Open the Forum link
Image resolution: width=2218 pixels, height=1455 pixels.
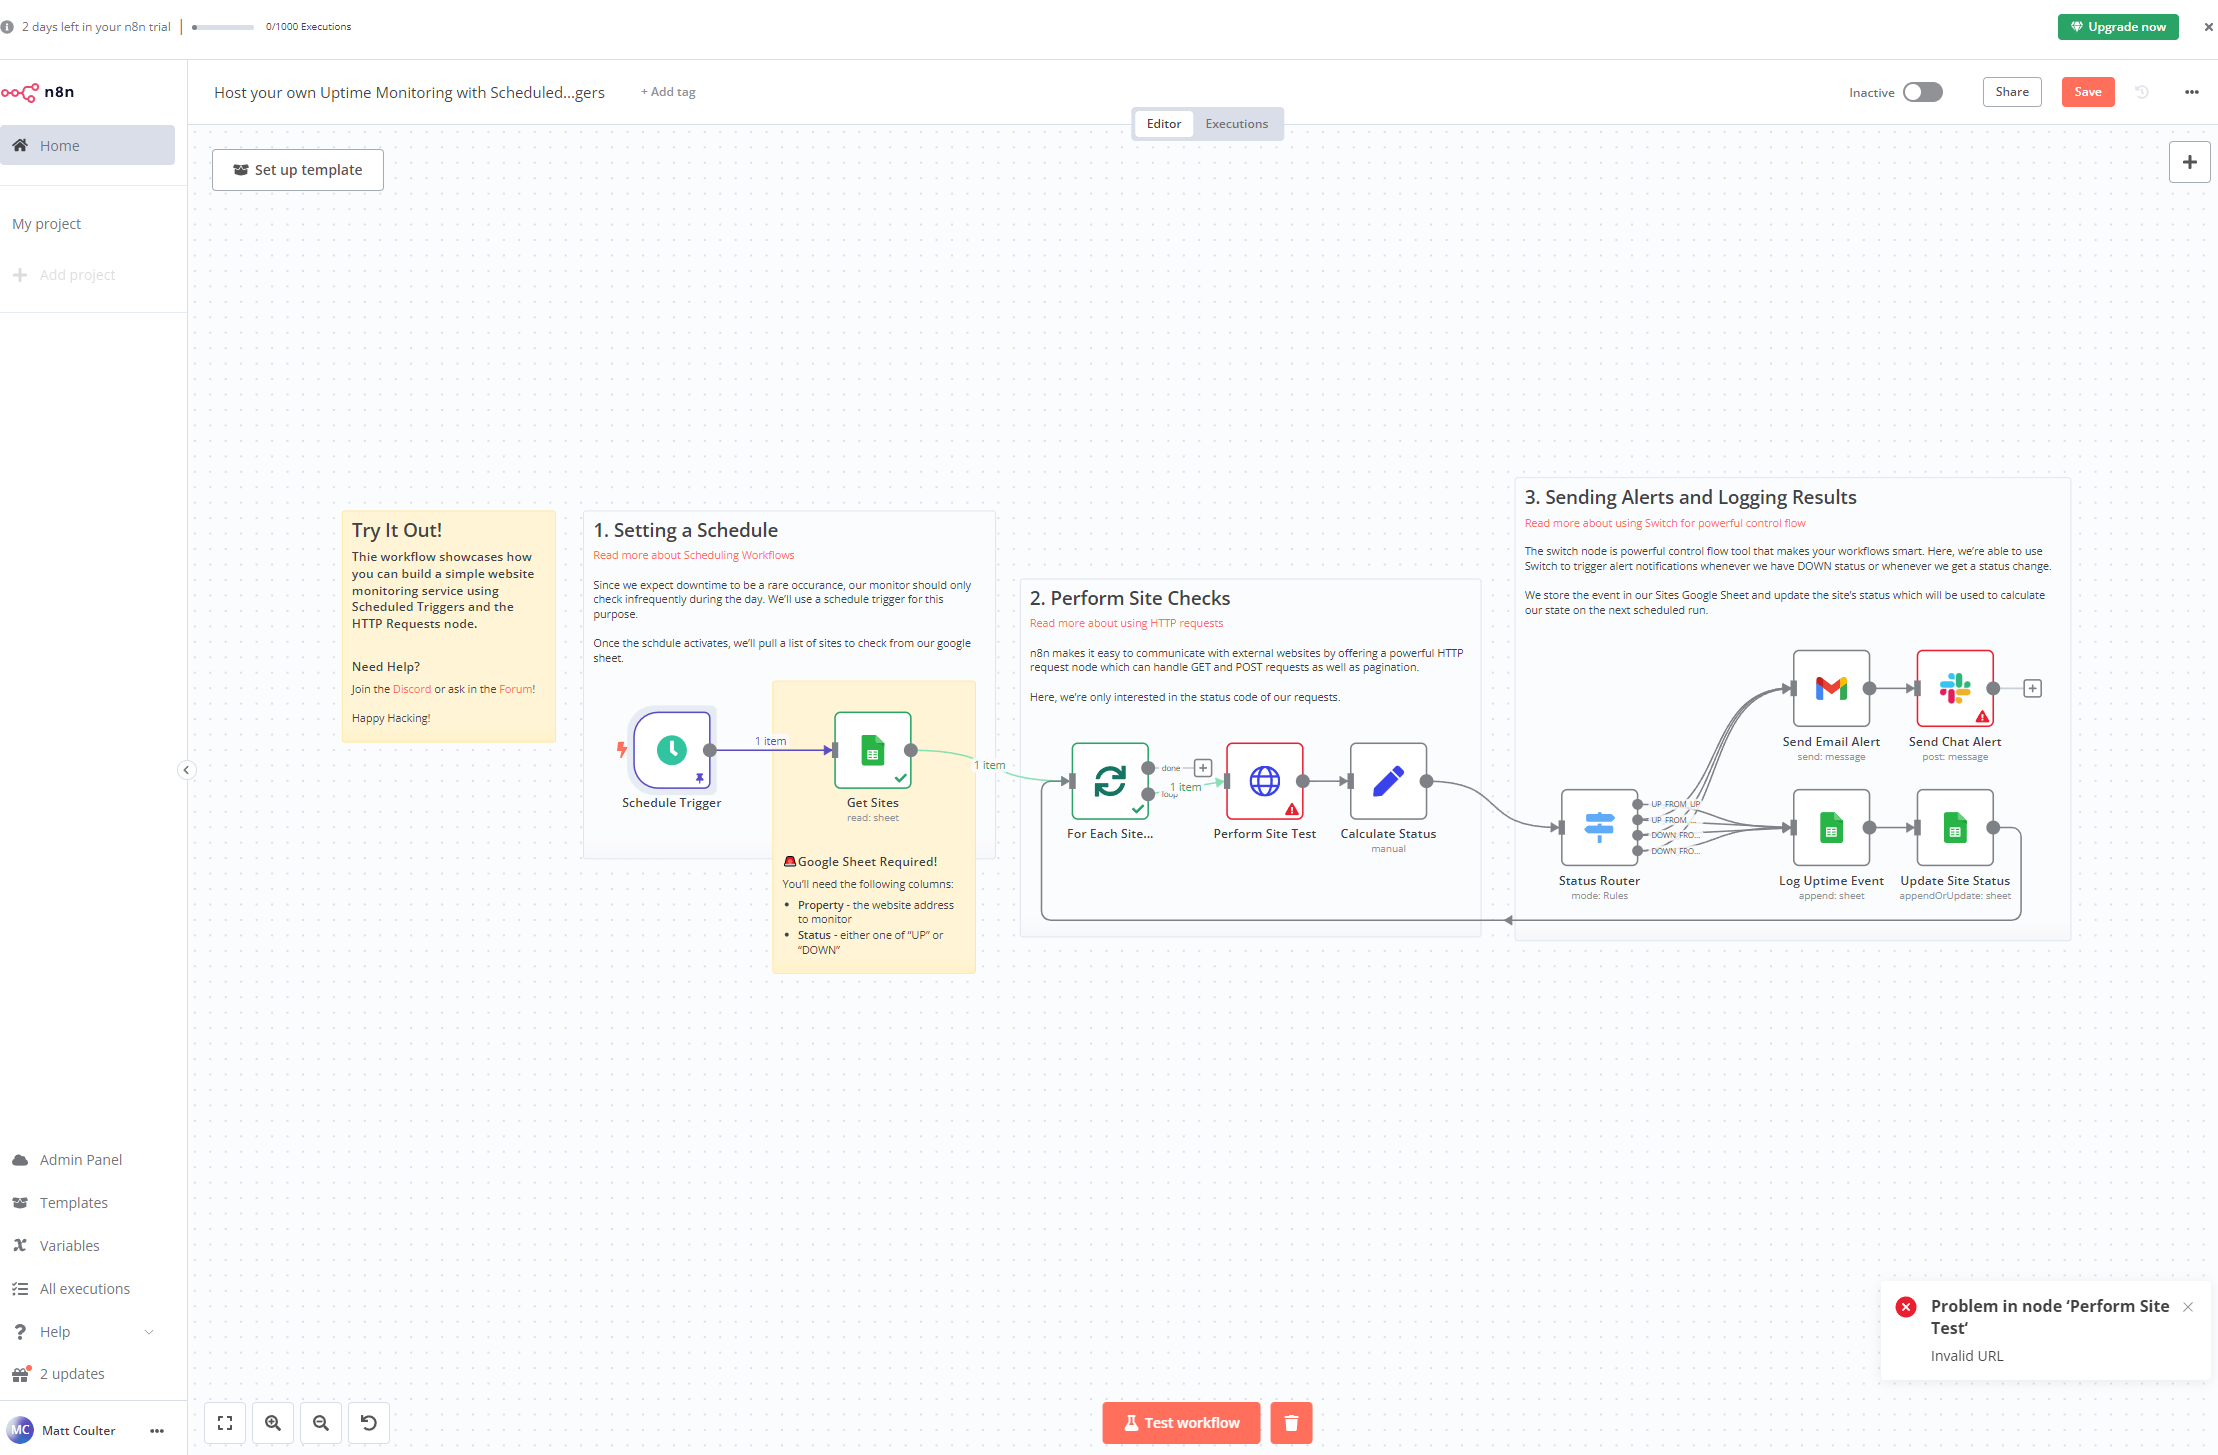point(516,689)
